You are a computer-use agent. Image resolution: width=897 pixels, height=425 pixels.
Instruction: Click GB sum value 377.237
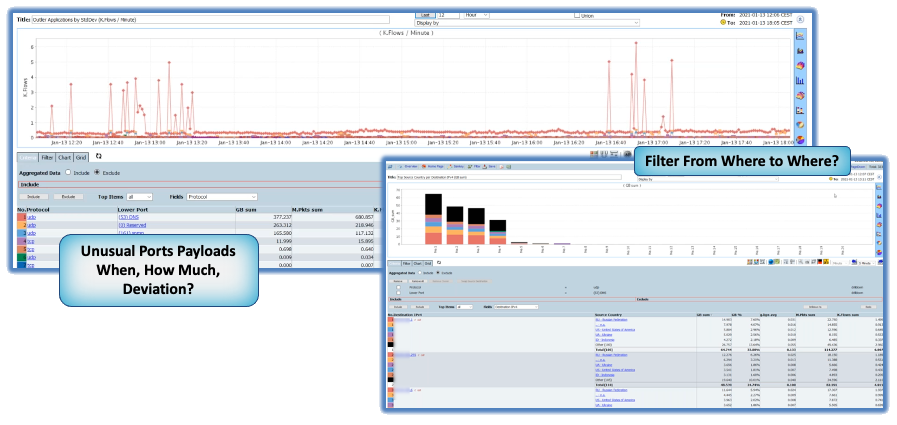point(280,217)
